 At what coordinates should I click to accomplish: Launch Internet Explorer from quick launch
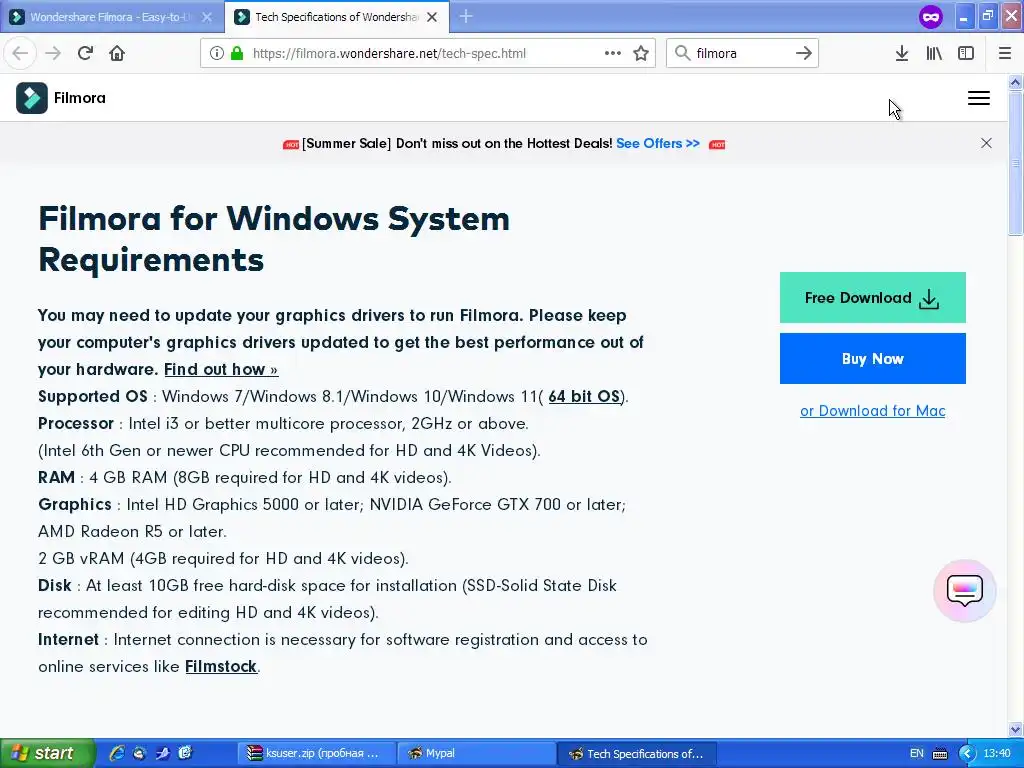pos(117,754)
